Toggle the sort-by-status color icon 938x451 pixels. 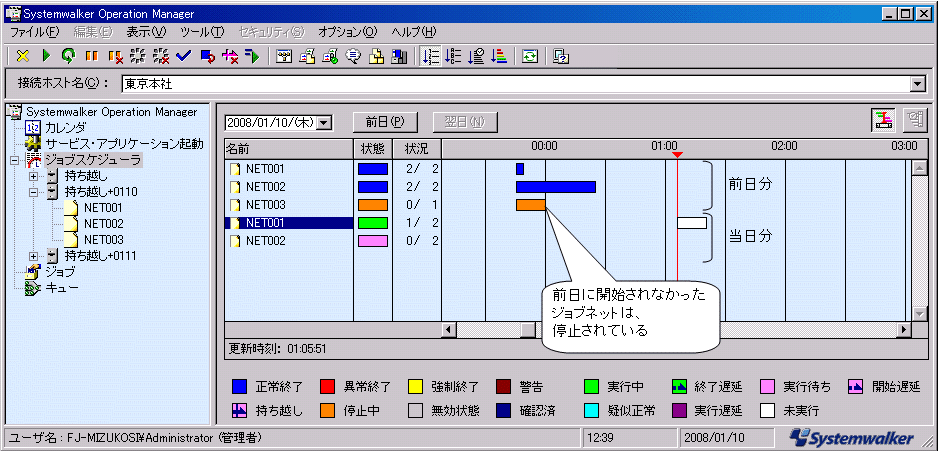[499, 56]
